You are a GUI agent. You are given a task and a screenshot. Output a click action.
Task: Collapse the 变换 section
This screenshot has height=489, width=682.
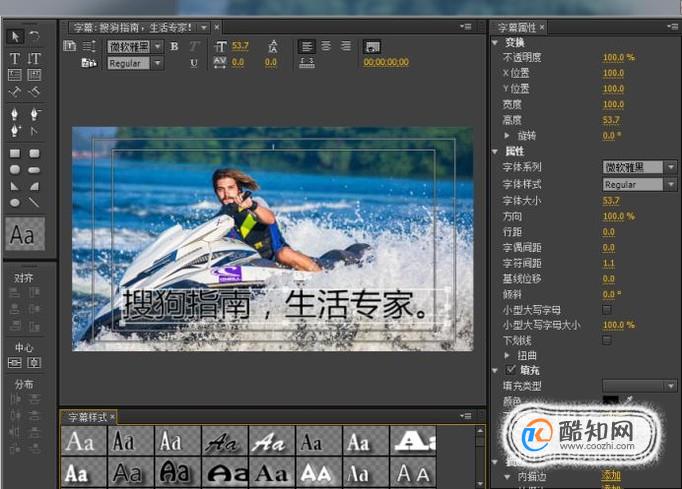coord(495,43)
